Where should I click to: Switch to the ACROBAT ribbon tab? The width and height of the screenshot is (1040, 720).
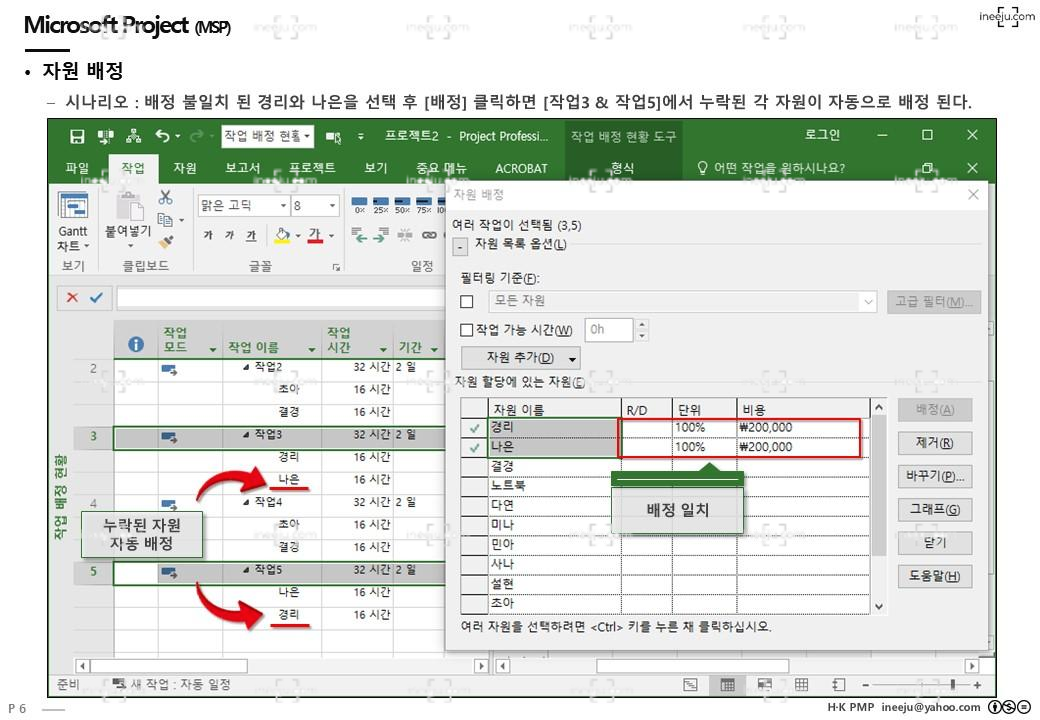click(521, 168)
